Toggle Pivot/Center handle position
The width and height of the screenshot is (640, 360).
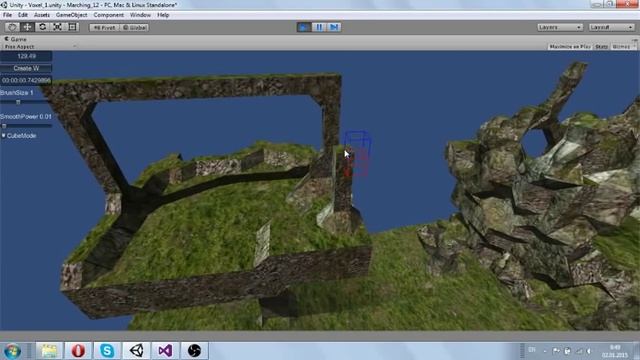(104, 27)
